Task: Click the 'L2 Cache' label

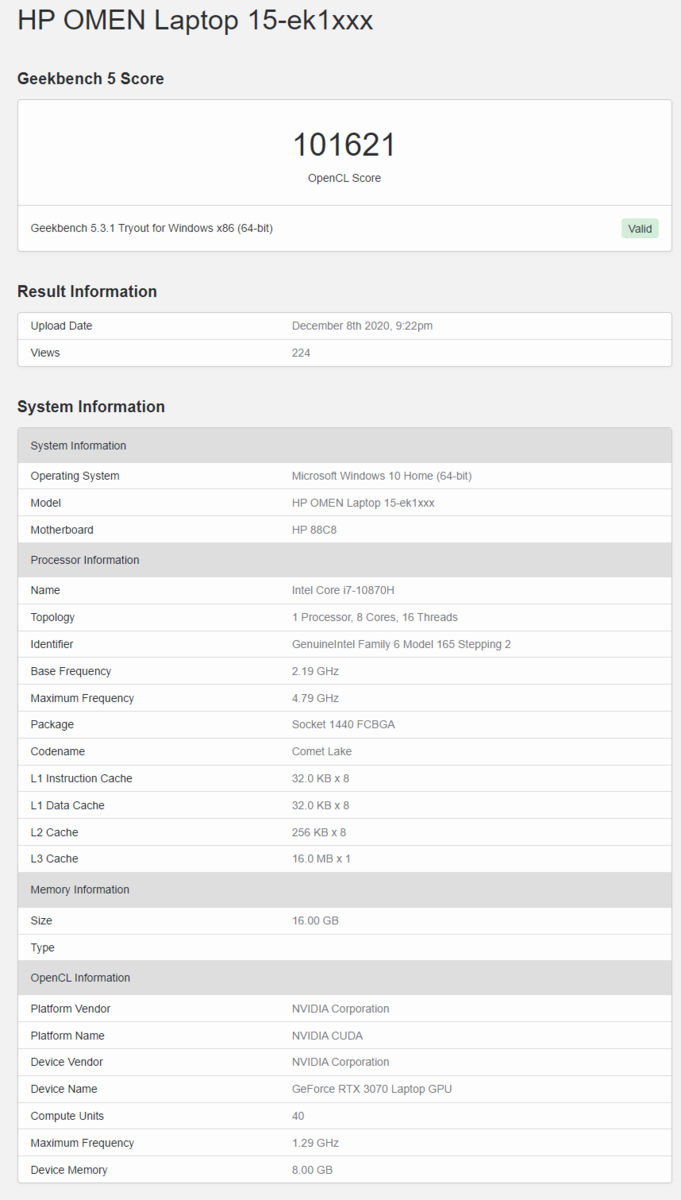Action: [54, 832]
